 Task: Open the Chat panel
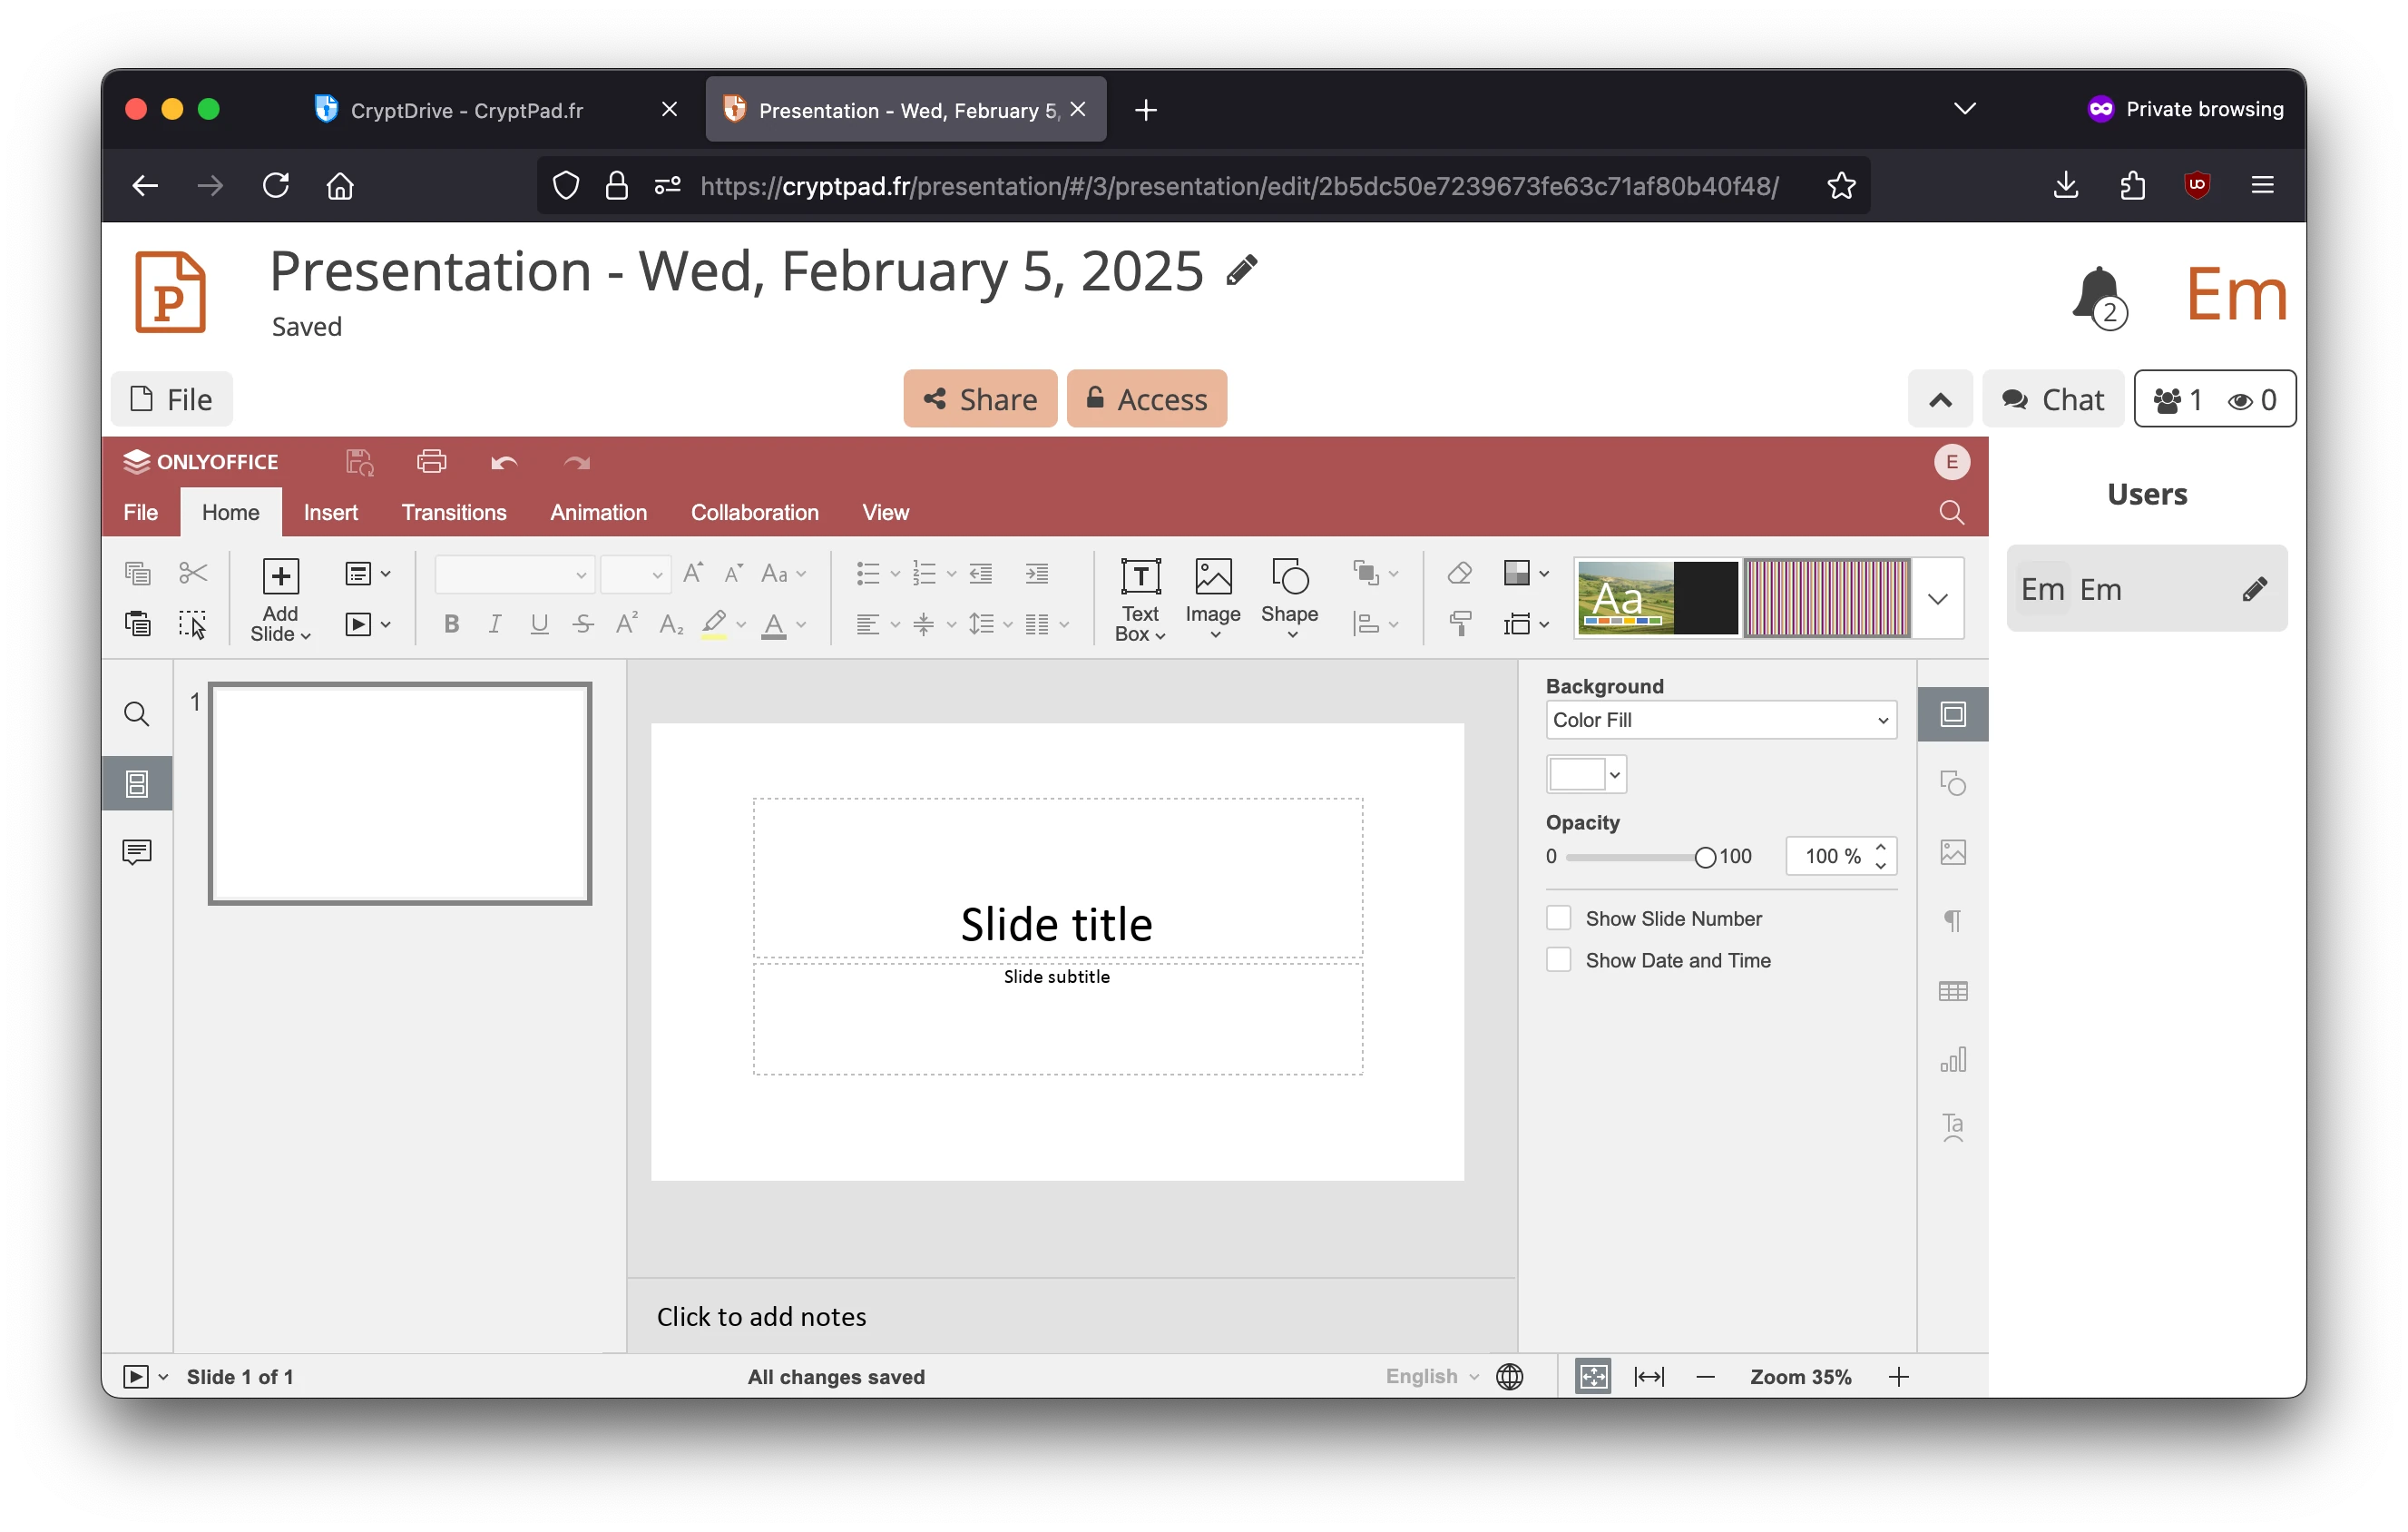[2052, 398]
